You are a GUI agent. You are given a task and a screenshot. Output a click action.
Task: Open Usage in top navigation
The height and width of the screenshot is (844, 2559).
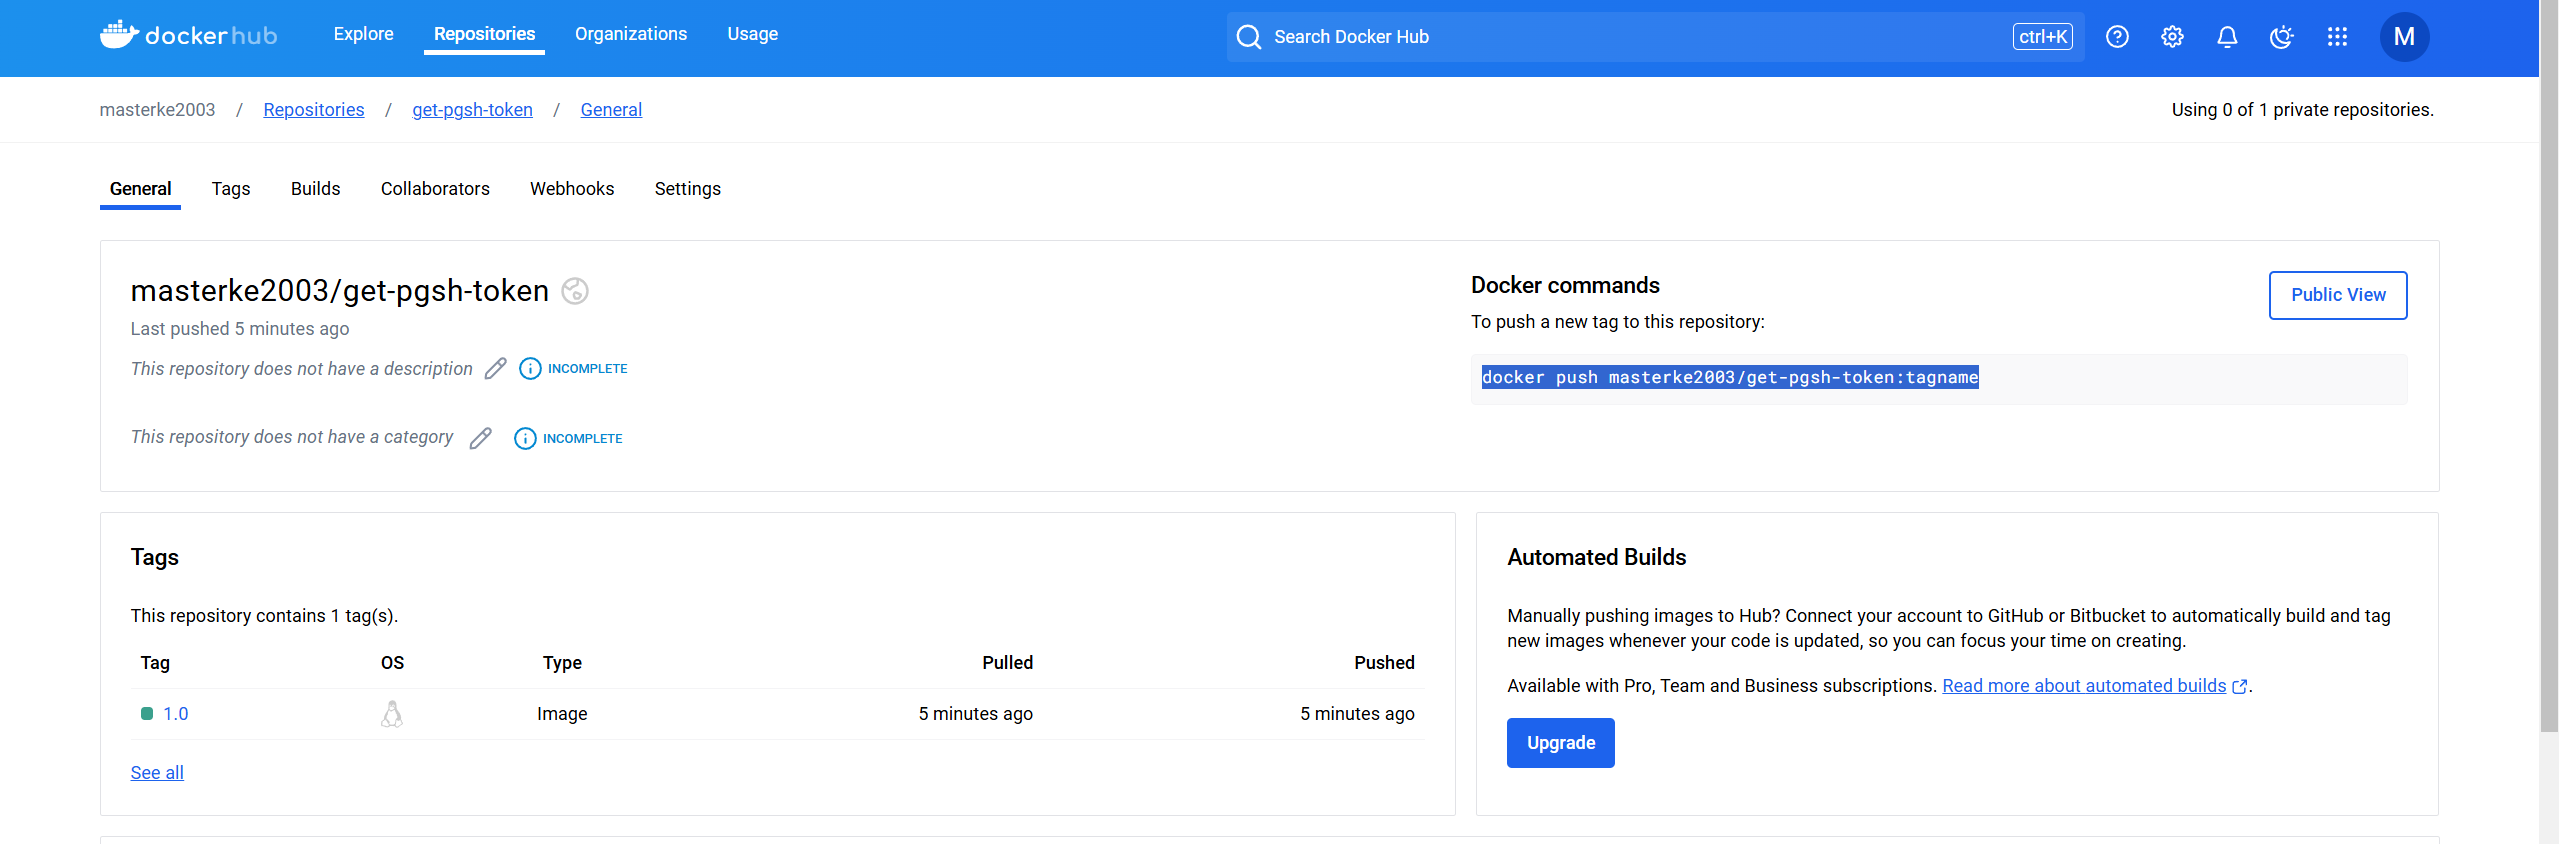[753, 34]
